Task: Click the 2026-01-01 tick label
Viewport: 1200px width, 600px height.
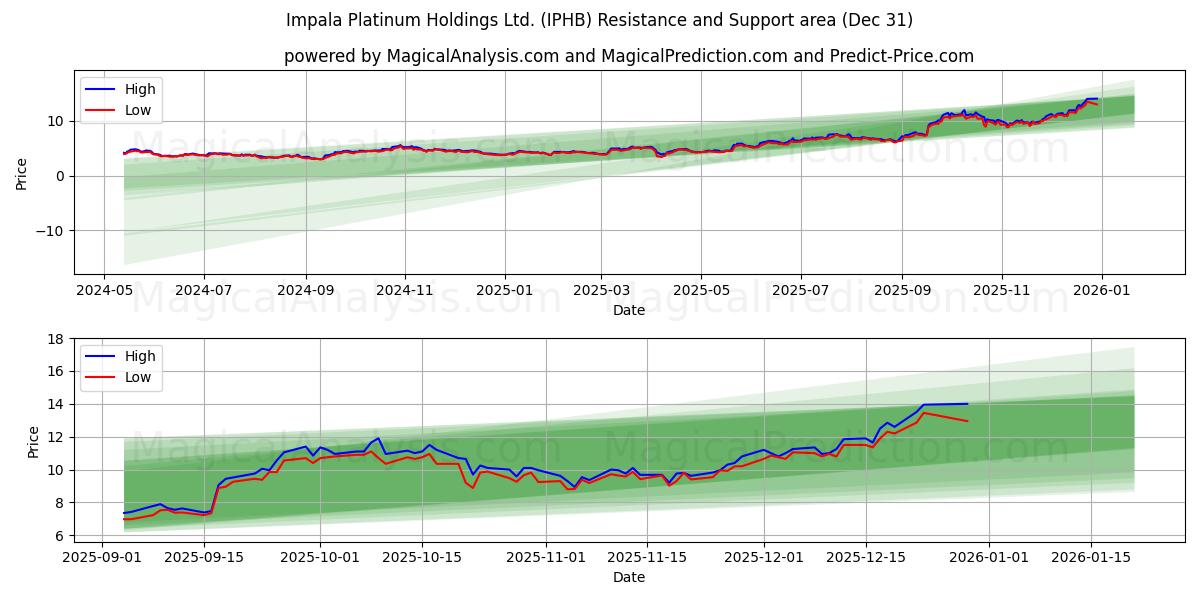Action: coord(988,557)
